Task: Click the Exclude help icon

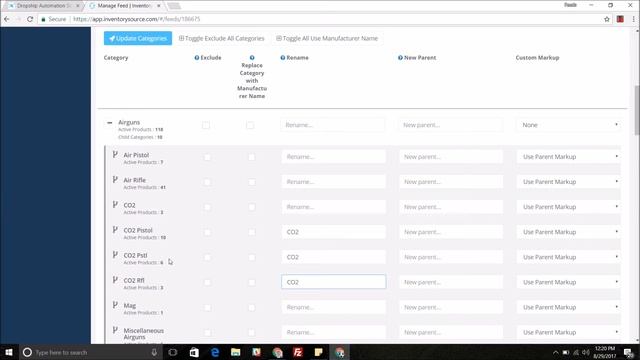Action: pos(197,58)
